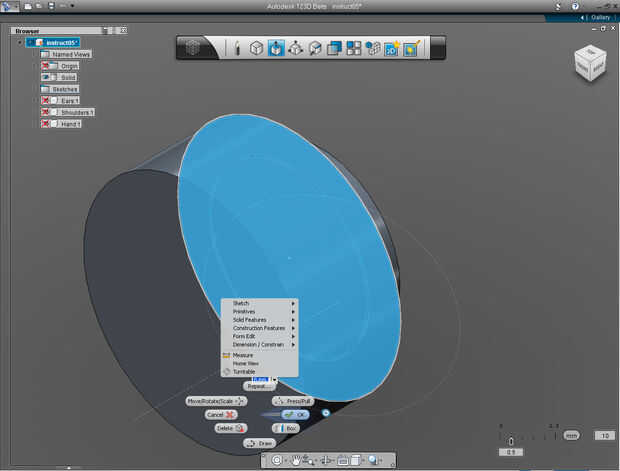Click the ruler scale slider handle
620x471 pixels.
click(x=511, y=441)
